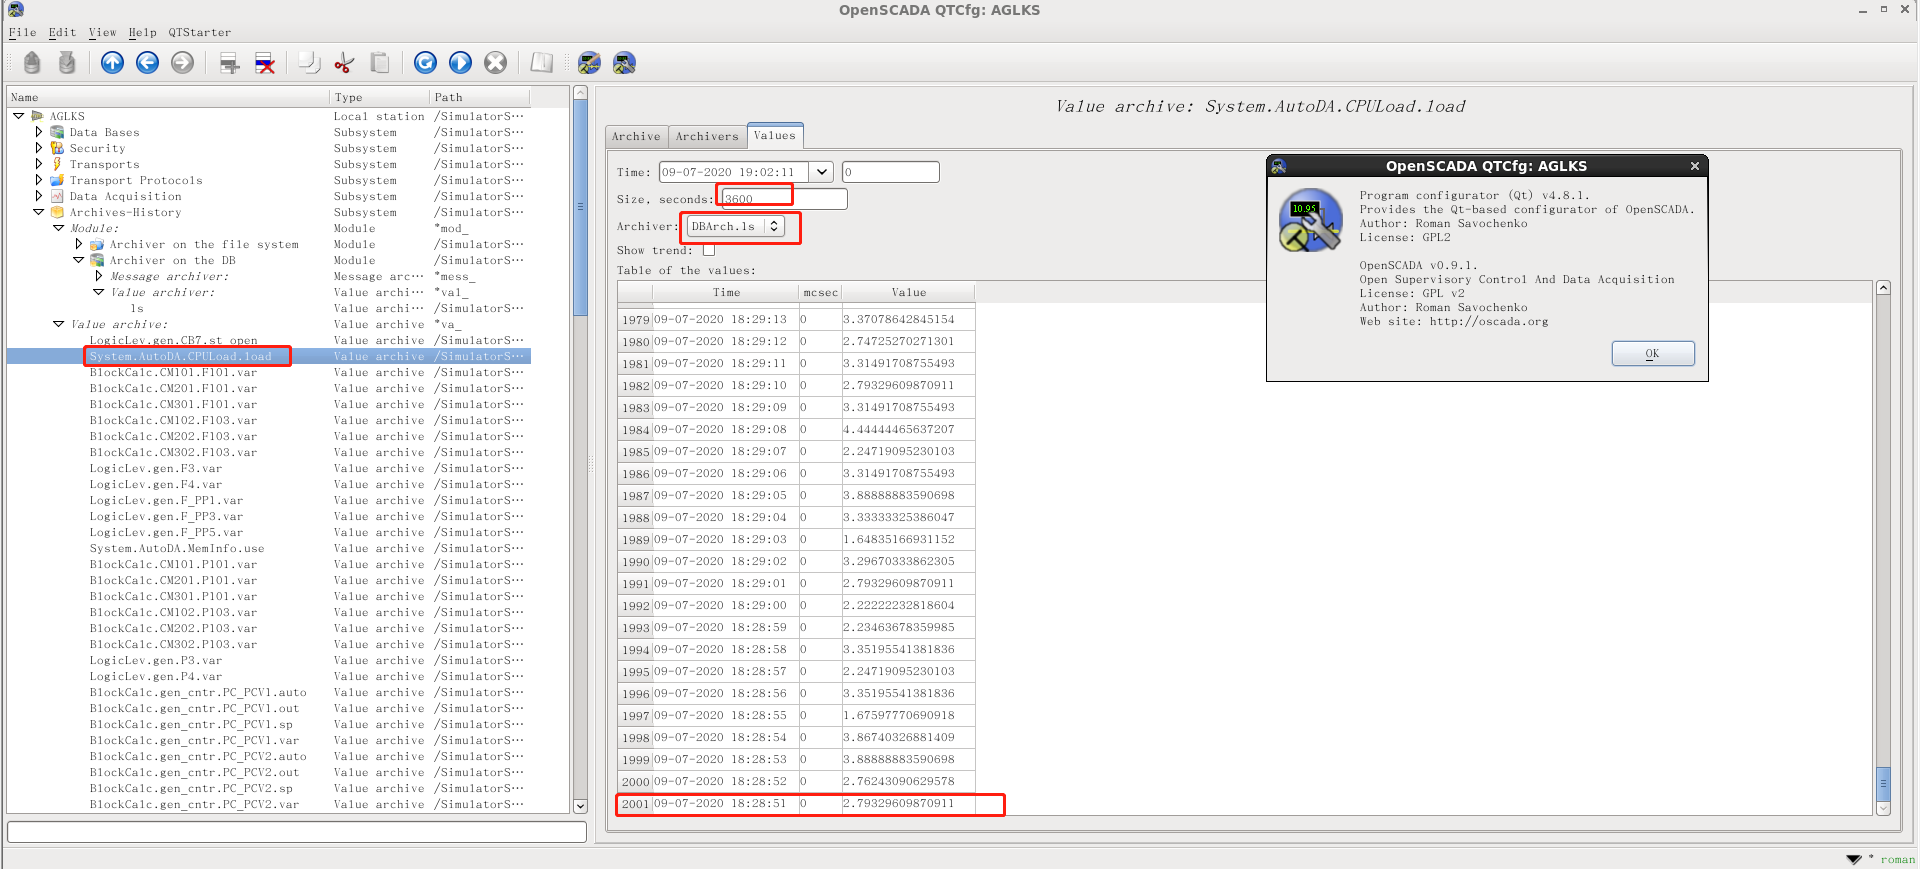Open the View menu
Viewport: 1920px width, 869px height.
pos(102,32)
